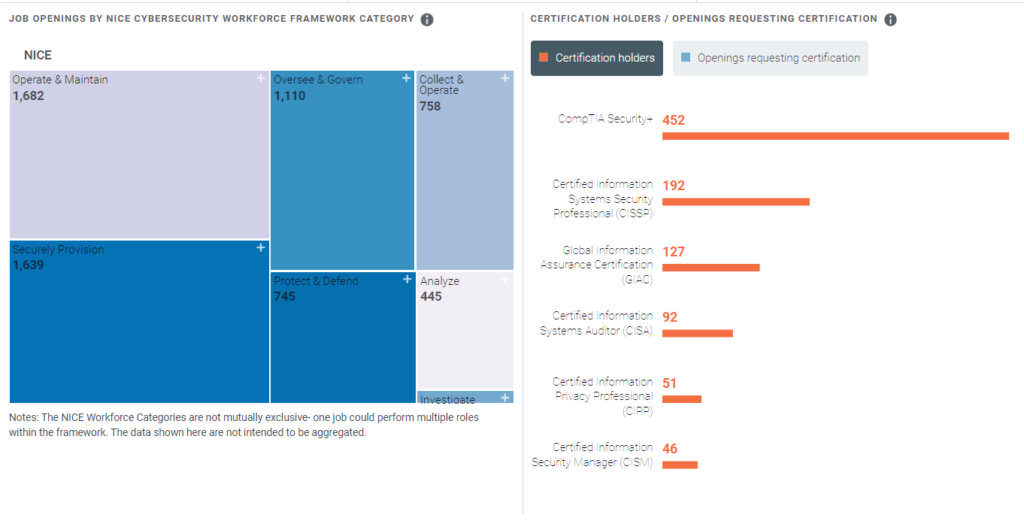Click the NICE treemap title

[37, 56]
